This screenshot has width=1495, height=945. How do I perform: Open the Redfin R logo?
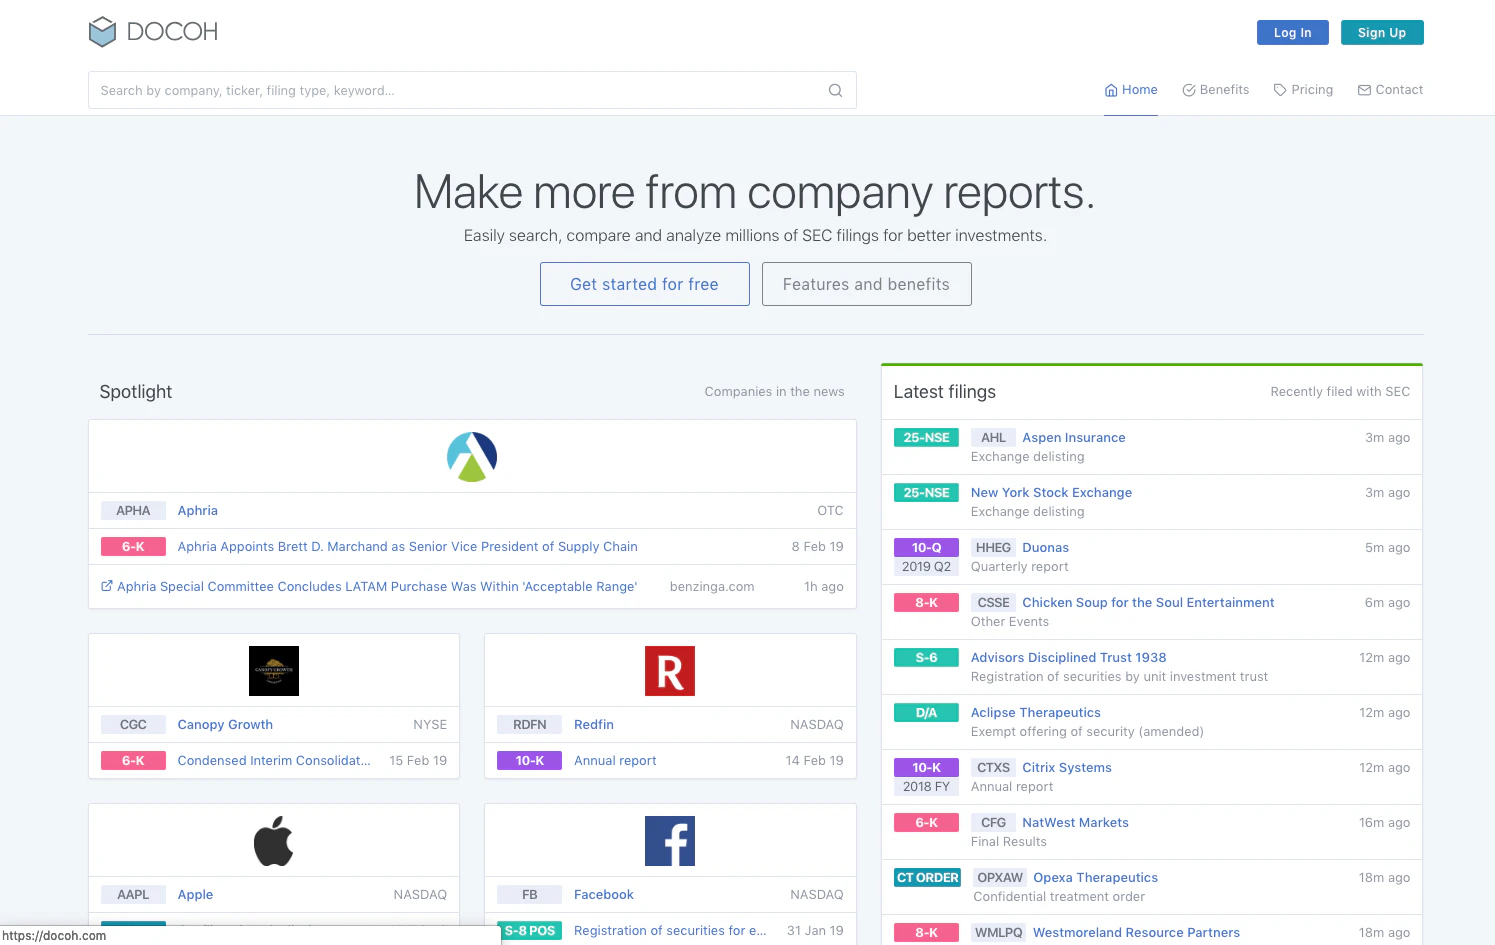(670, 671)
